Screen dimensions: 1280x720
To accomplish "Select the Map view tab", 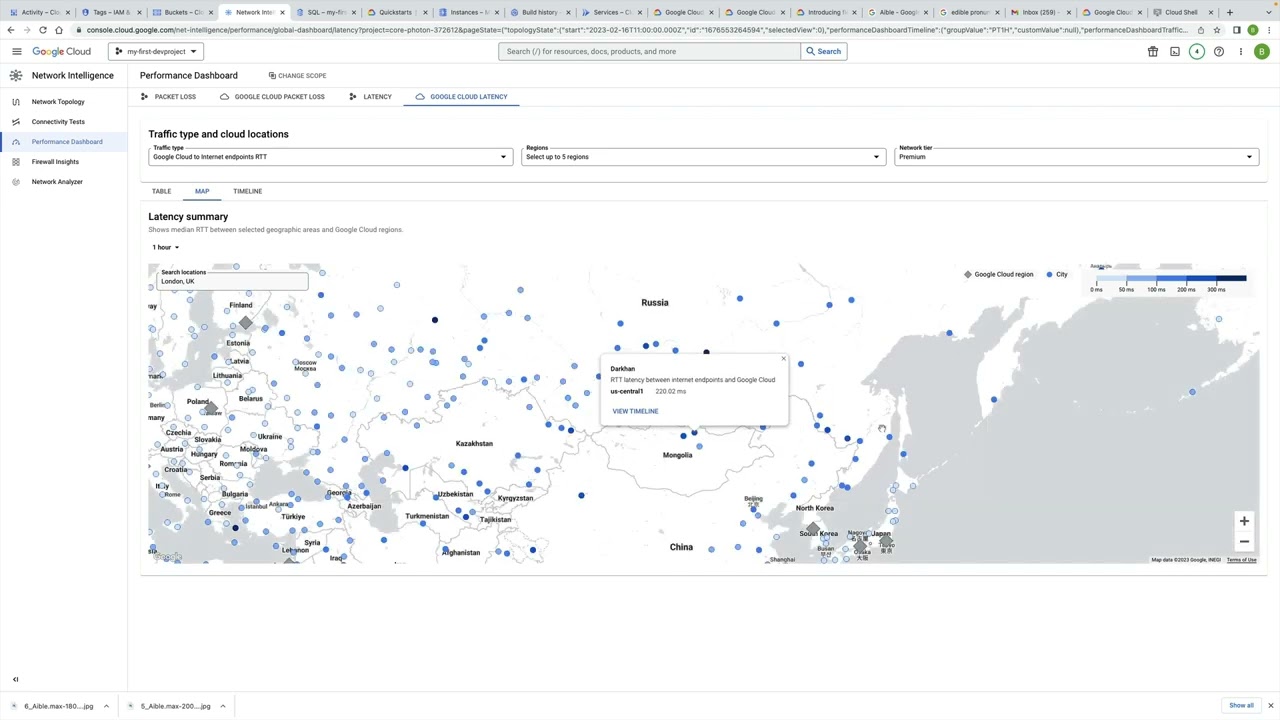I will pos(202,191).
